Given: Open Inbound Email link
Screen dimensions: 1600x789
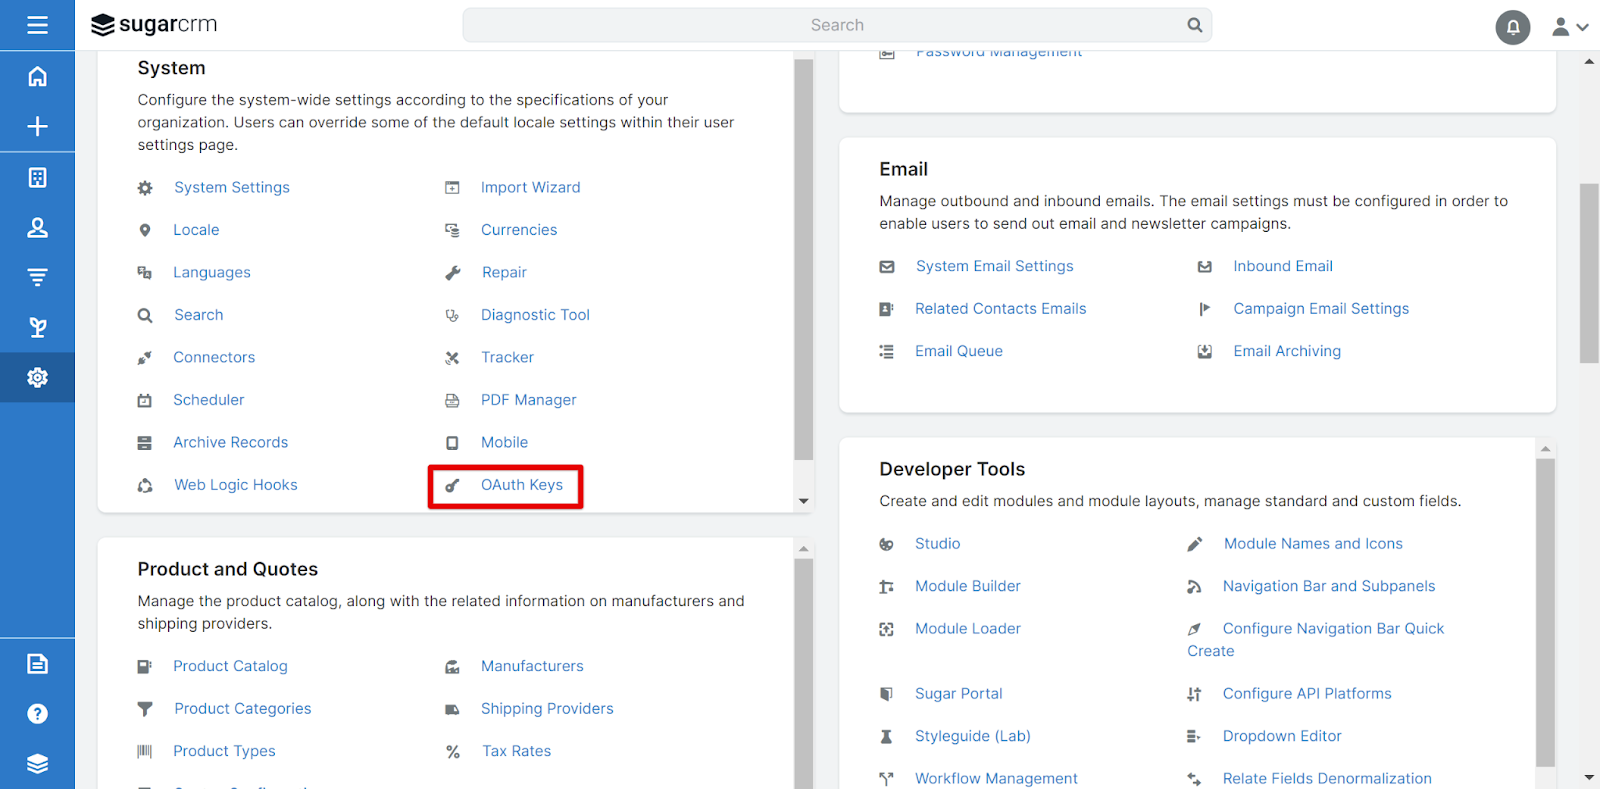Looking at the screenshot, I should point(1283,266).
